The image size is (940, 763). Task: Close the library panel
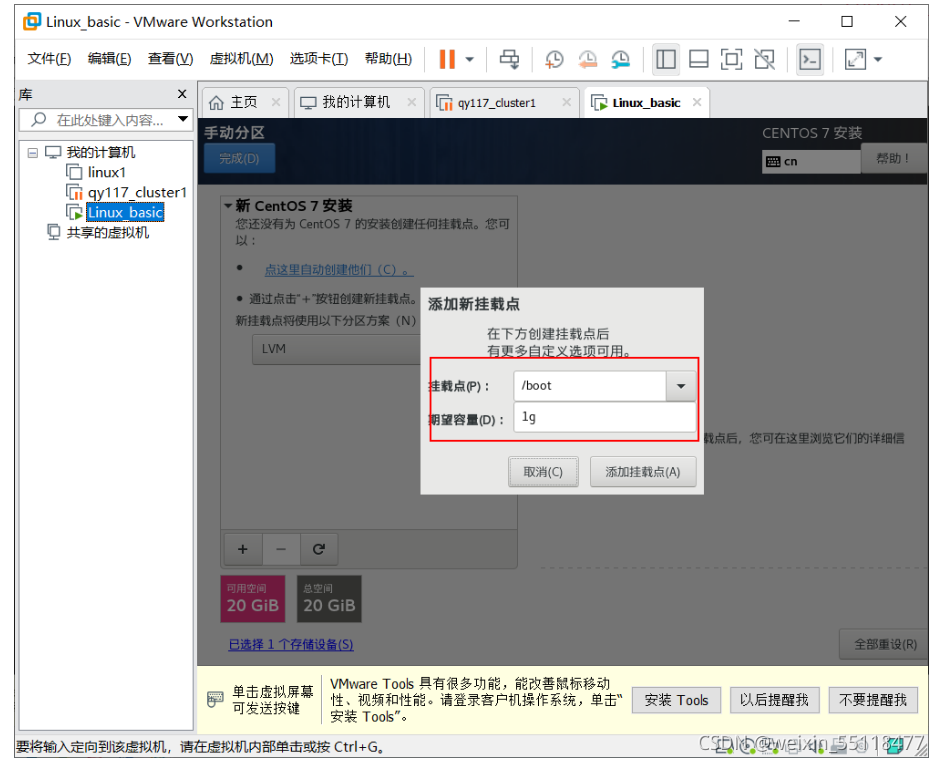coord(182,94)
